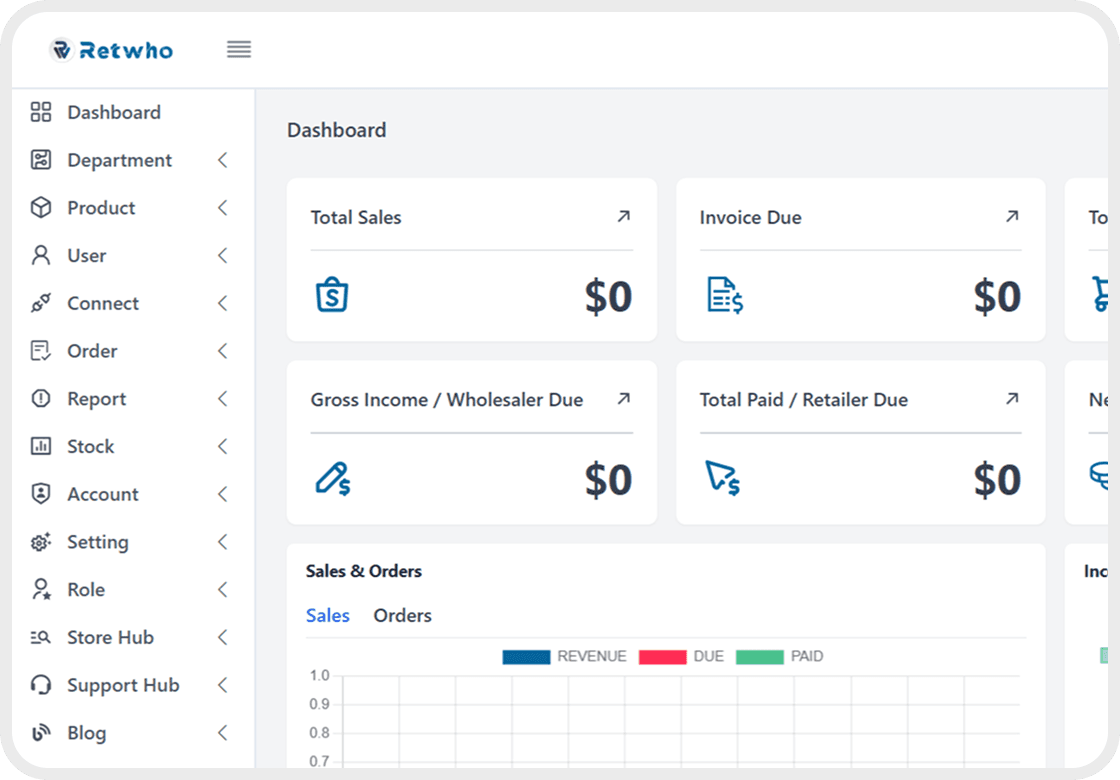The height and width of the screenshot is (780, 1120).
Task: Open Gross Income / Wholesaler Due arrow
Action: [624, 399]
